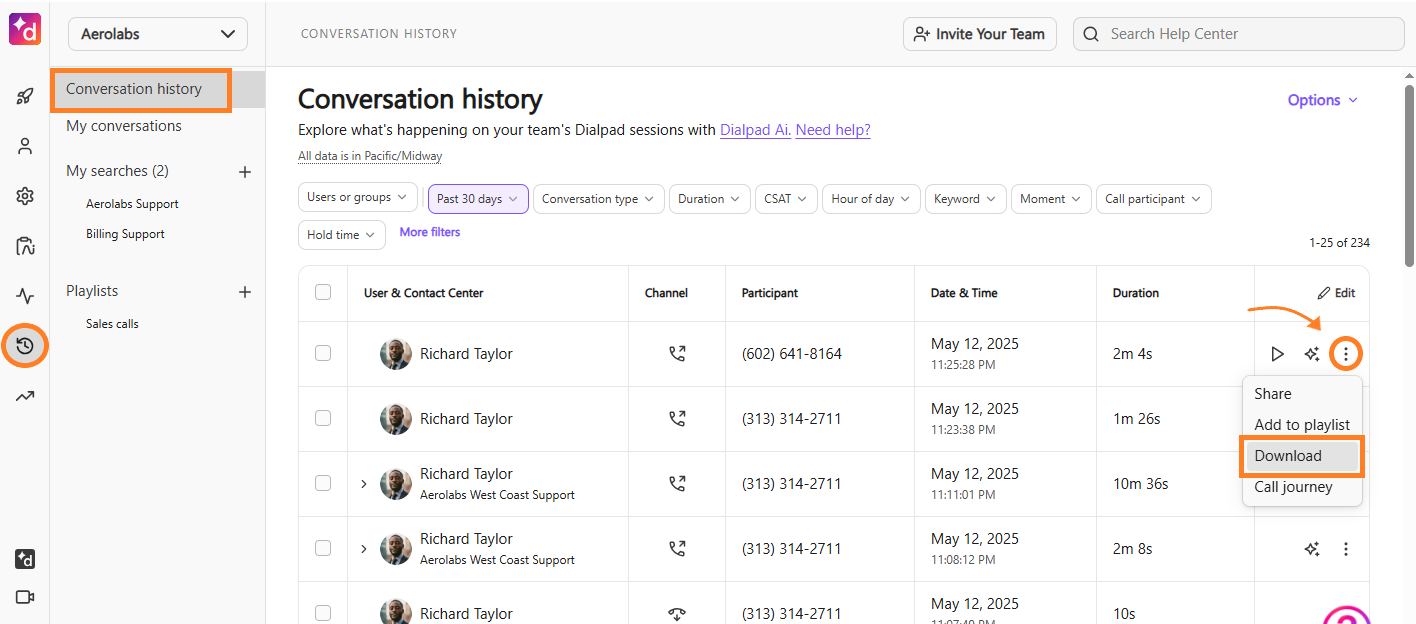Viewport: 1416px width, 624px height.
Task: Open the analytics trend arrow icon
Action: point(25,396)
